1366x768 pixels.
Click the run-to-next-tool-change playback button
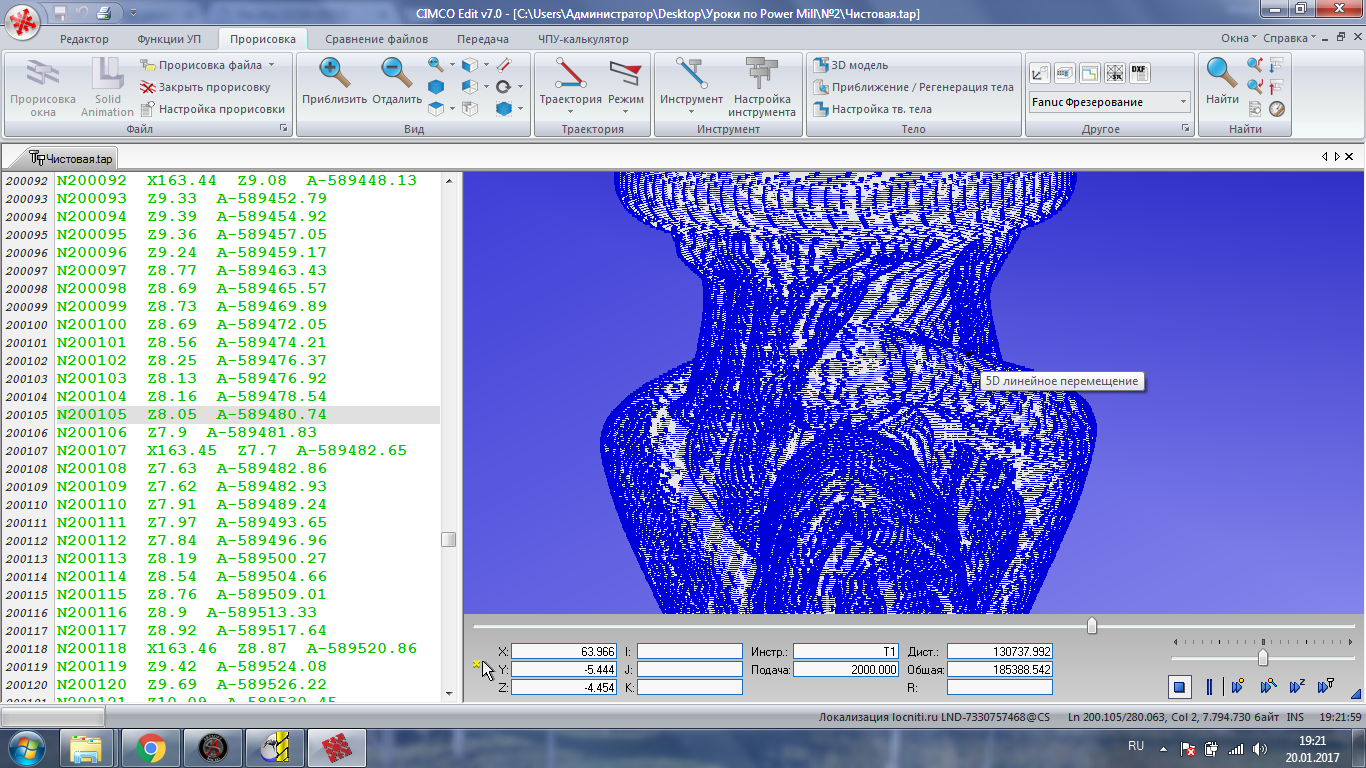[x=1327, y=686]
